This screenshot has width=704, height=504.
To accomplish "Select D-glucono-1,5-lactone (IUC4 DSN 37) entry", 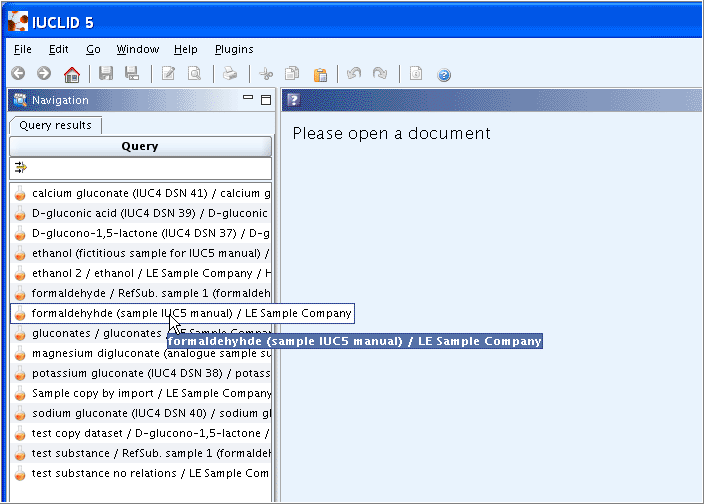I will [x=141, y=233].
